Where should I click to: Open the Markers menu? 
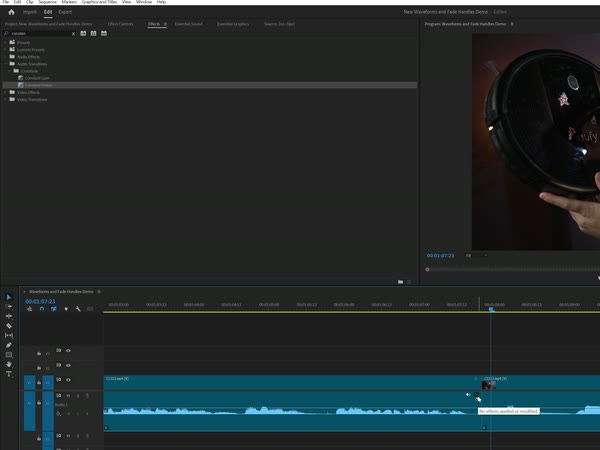click(69, 2)
